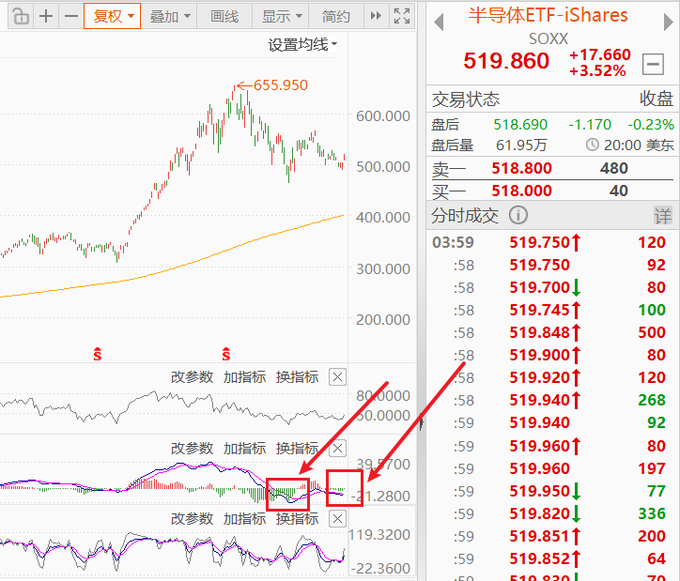680x581 pixels.
Task: Click the info icon beside 分时成交
Action: [x=518, y=215]
